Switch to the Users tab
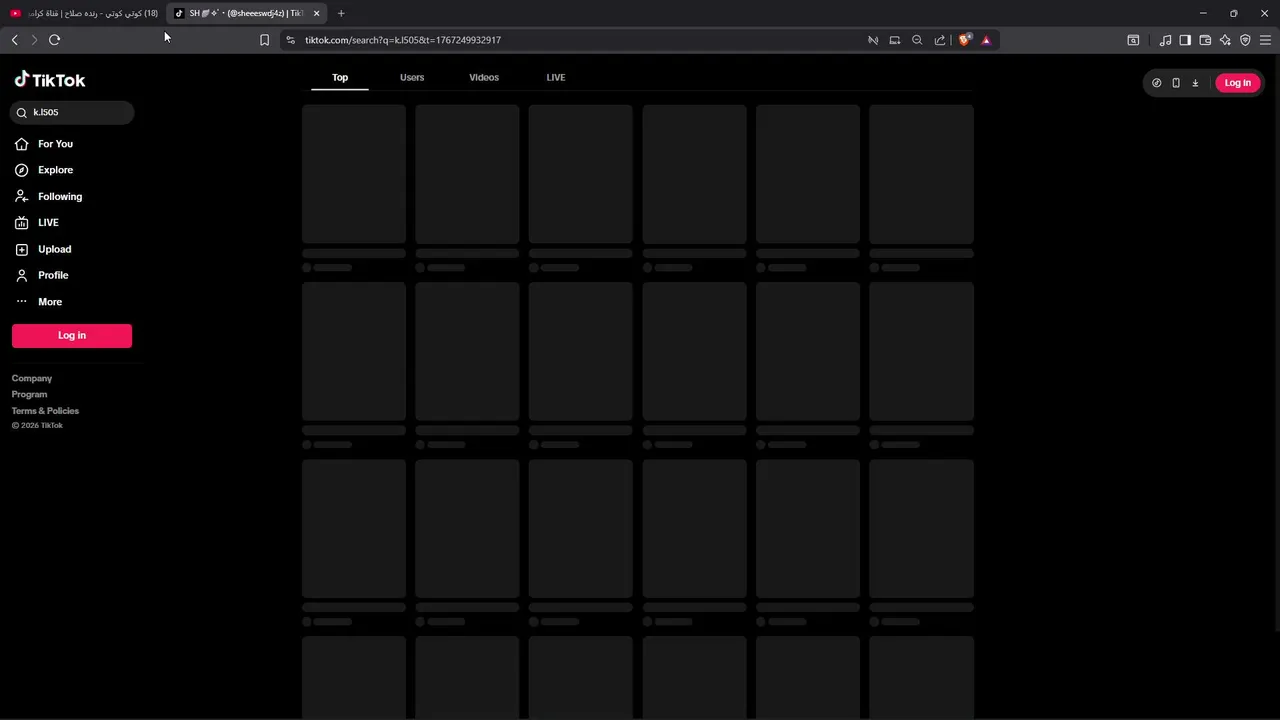The image size is (1280, 720). point(412,77)
